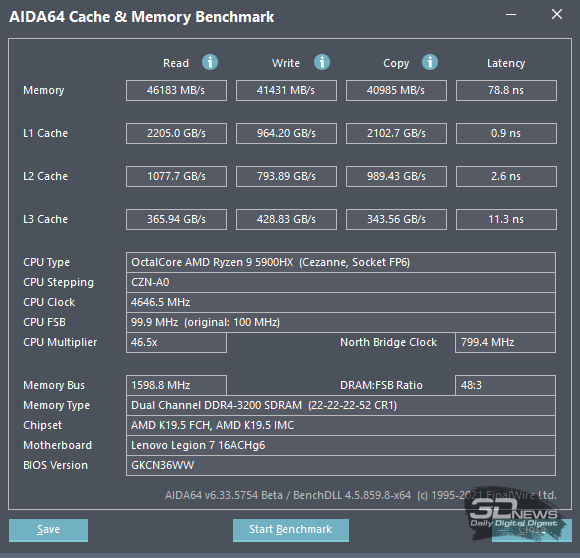Click the Save button
The image size is (580, 558).
(48, 530)
